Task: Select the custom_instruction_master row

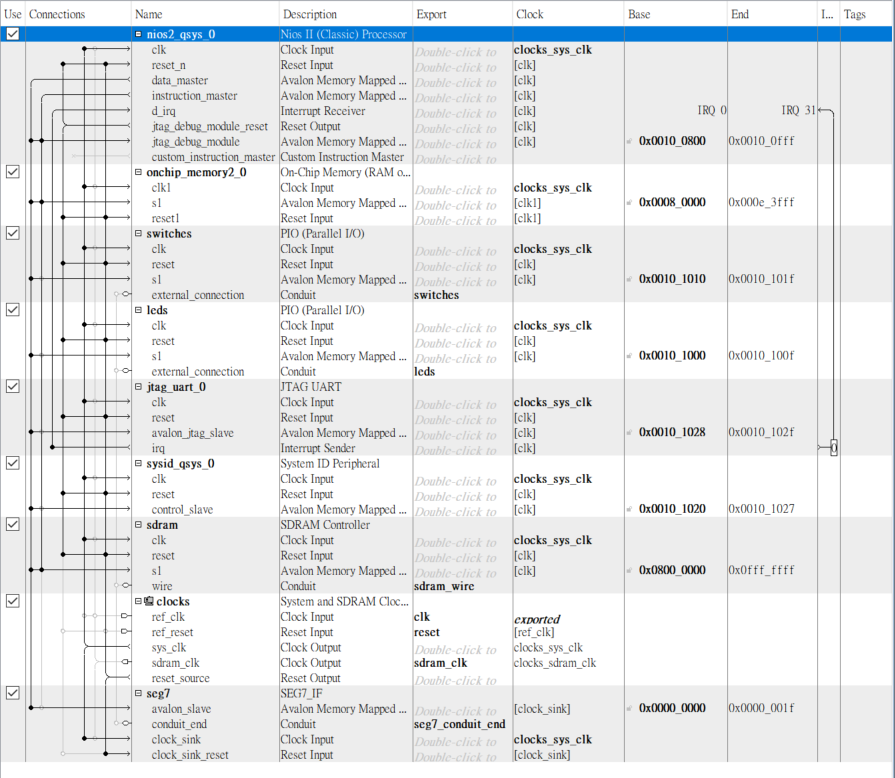Action: pyautogui.click(x=213, y=157)
